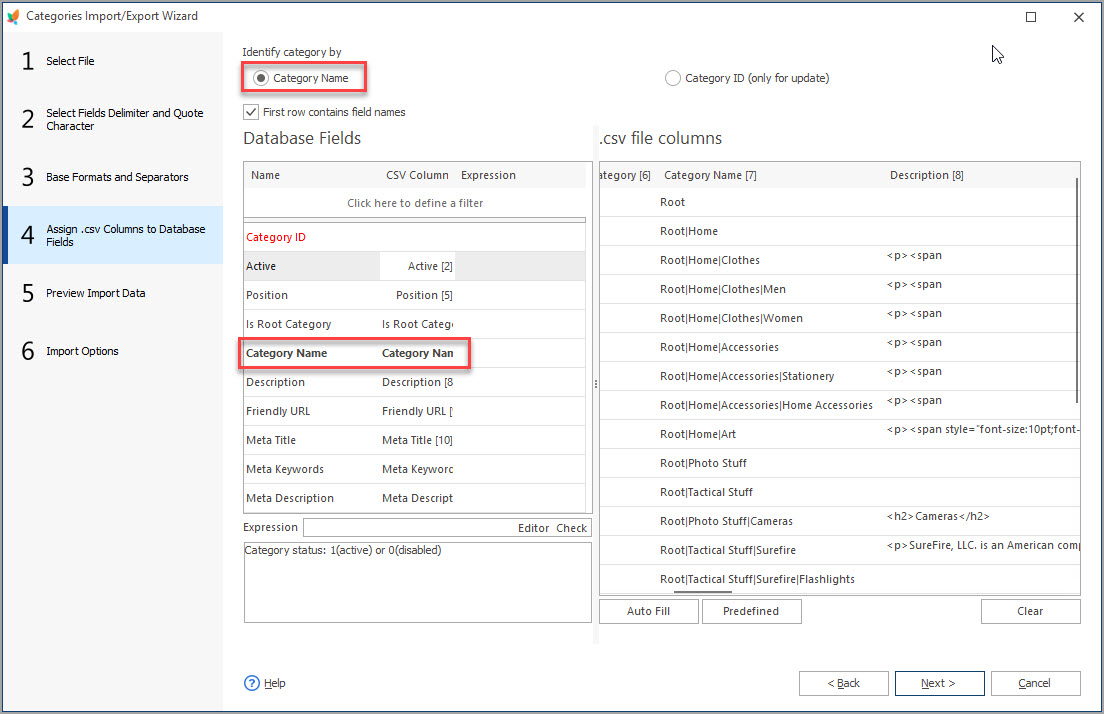The image size is (1104, 714).
Task: Click the CSV Column header
Action: pos(417,175)
